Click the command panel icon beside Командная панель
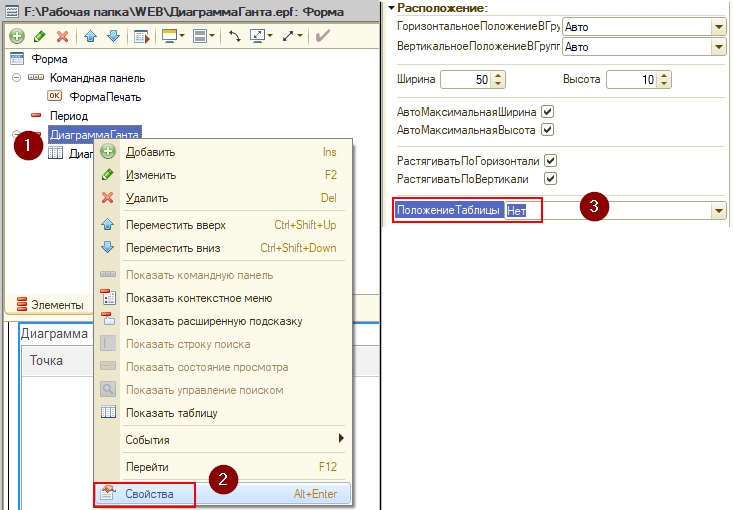This screenshot has width=733, height=510. 36,77
